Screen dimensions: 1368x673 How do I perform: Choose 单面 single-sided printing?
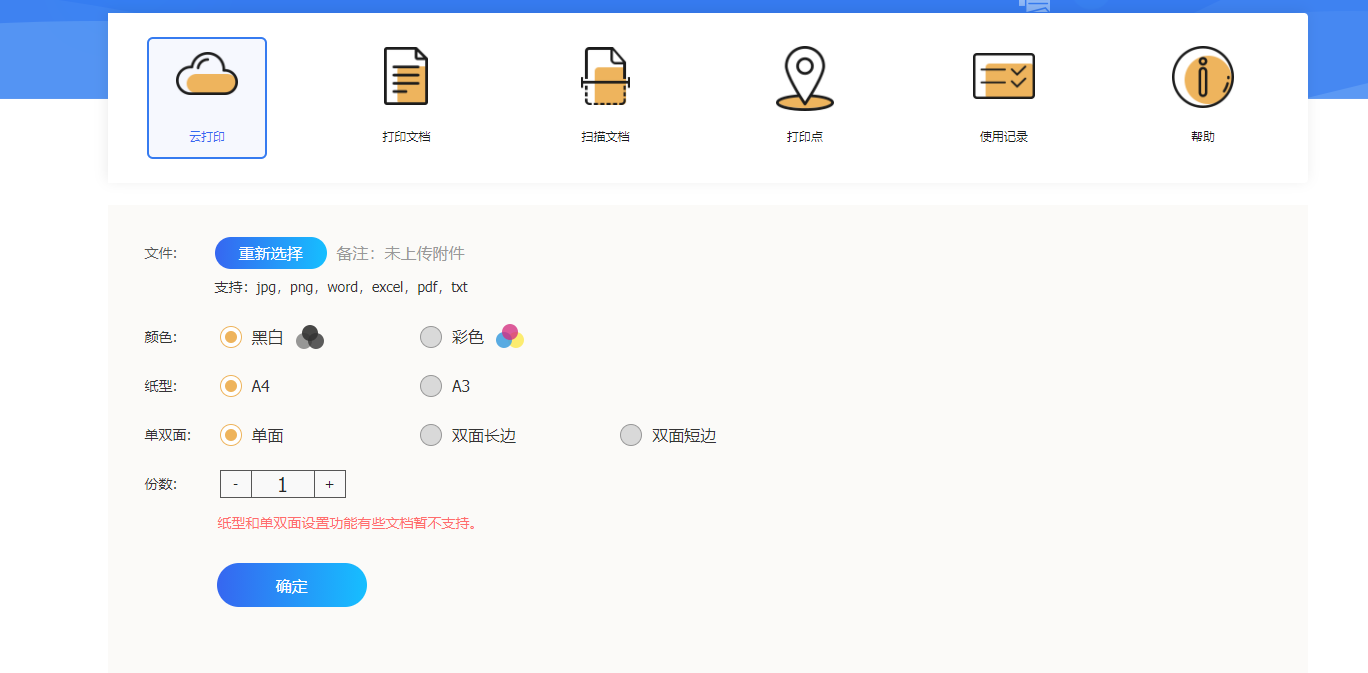point(231,435)
